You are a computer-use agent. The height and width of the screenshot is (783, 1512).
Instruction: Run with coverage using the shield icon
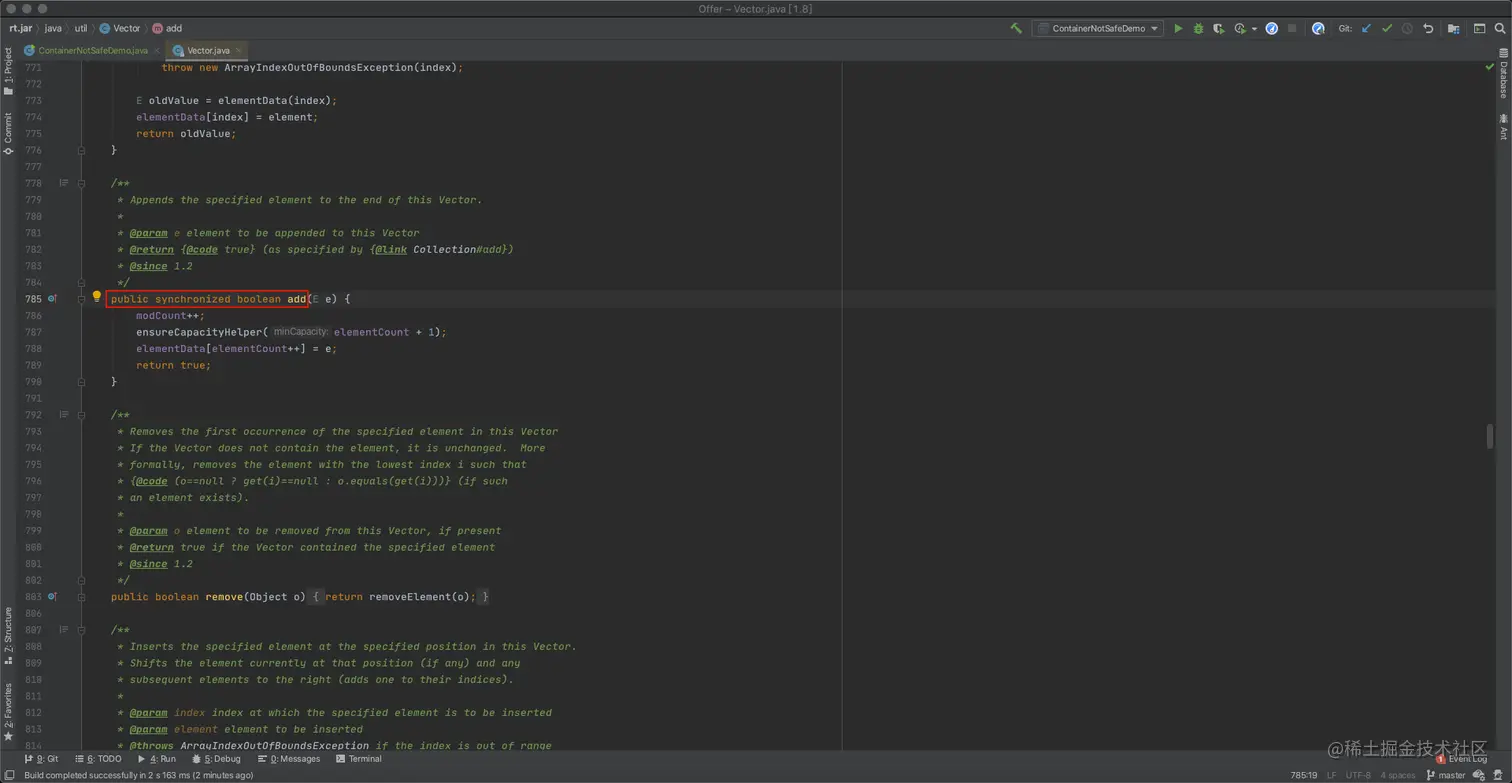point(1218,29)
